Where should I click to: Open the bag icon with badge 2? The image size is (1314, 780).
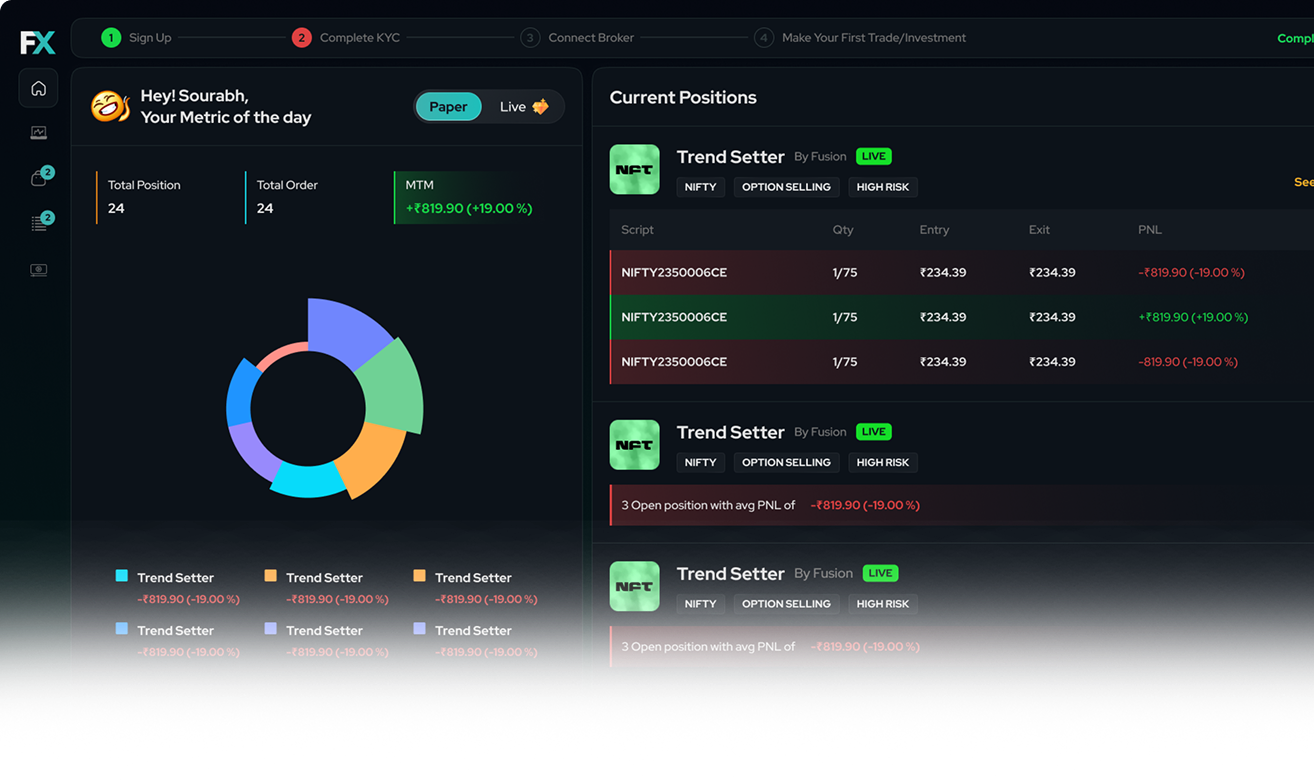[39, 178]
